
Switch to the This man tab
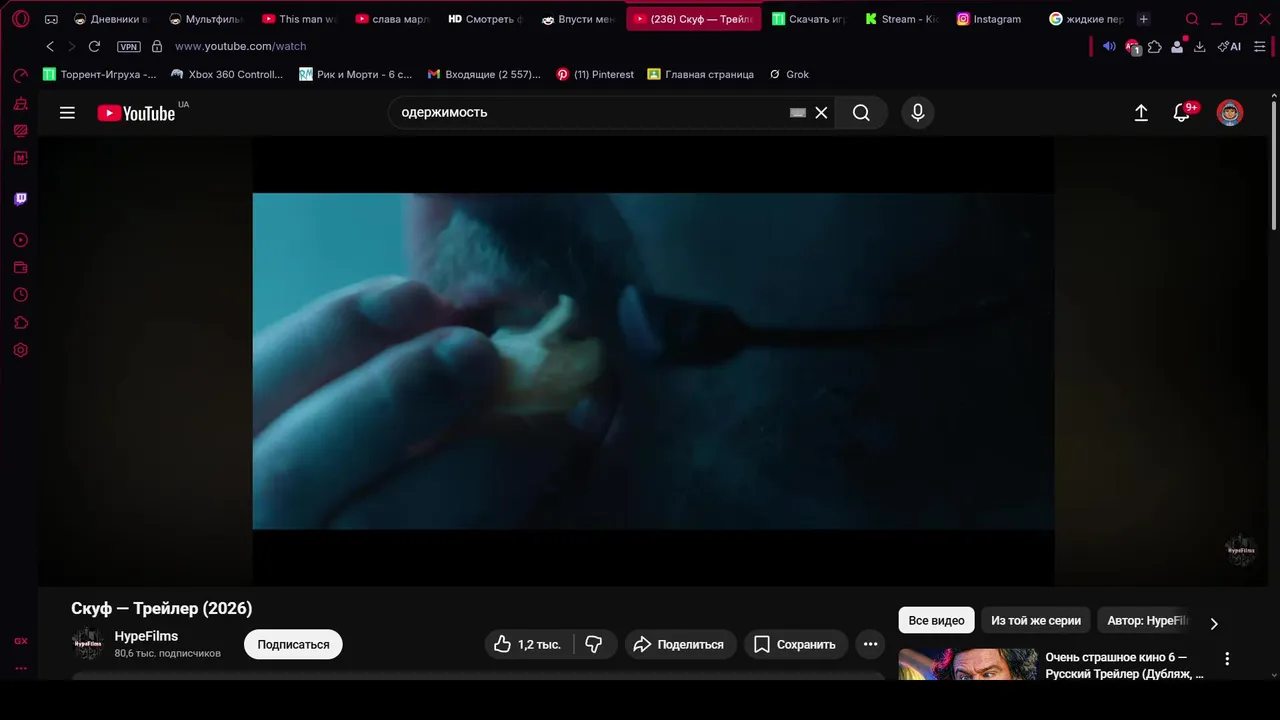pyautogui.click(x=300, y=19)
